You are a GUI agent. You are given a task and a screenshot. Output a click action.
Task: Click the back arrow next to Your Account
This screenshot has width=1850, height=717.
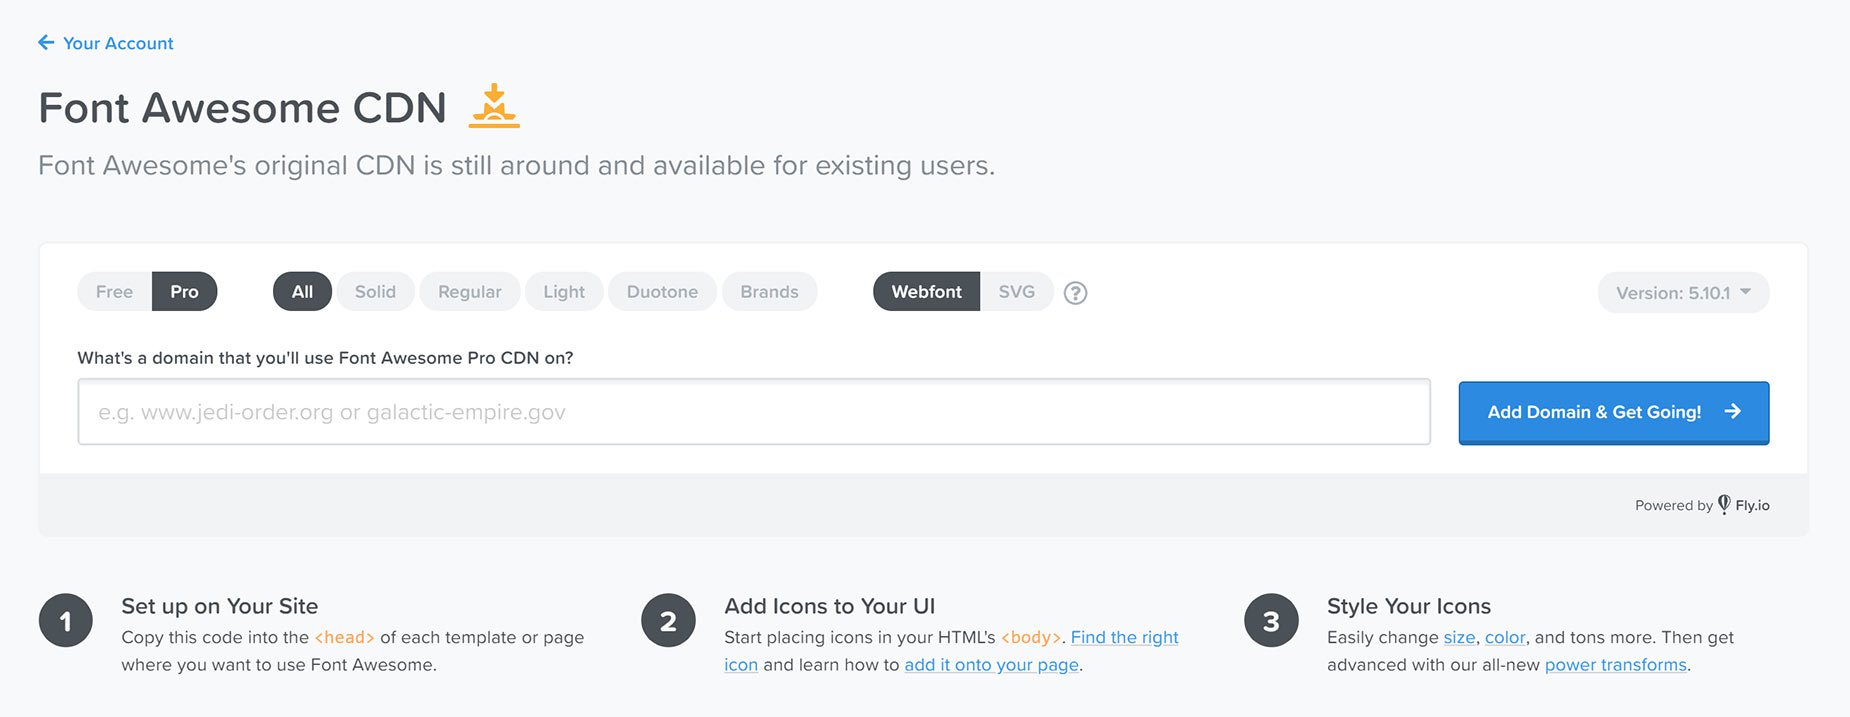tap(44, 42)
